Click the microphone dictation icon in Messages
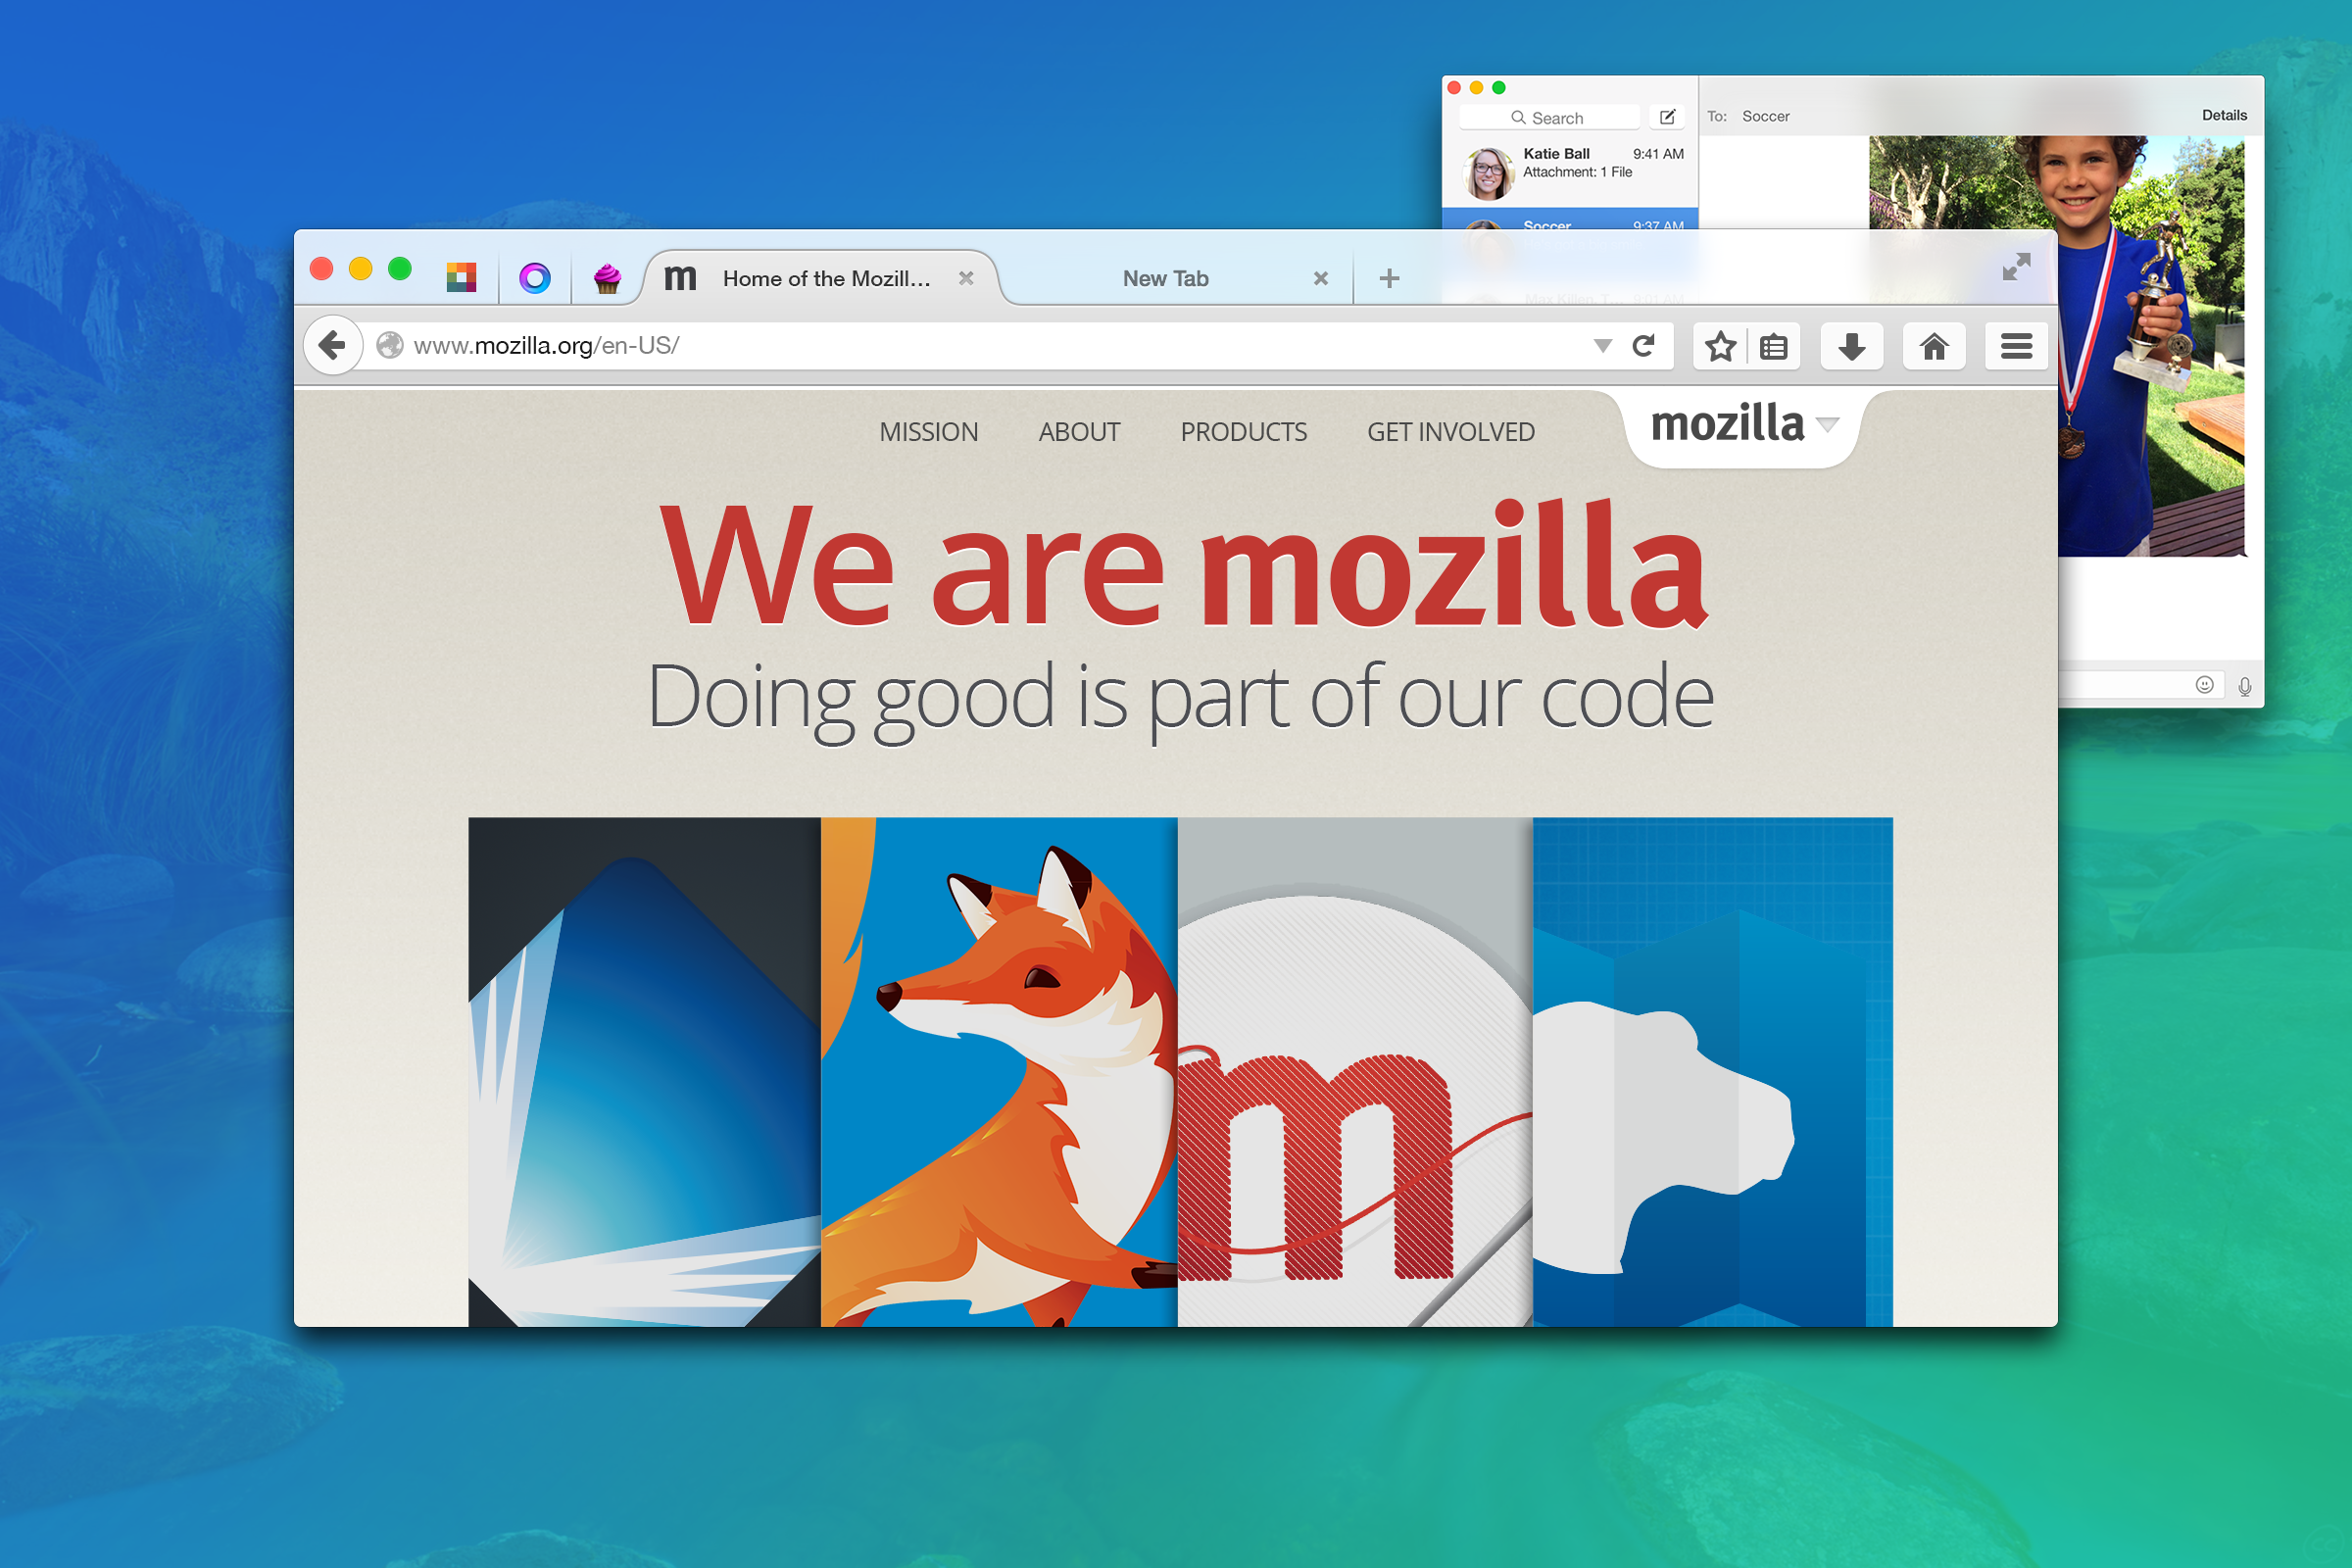The height and width of the screenshot is (1568, 2352). click(2245, 686)
